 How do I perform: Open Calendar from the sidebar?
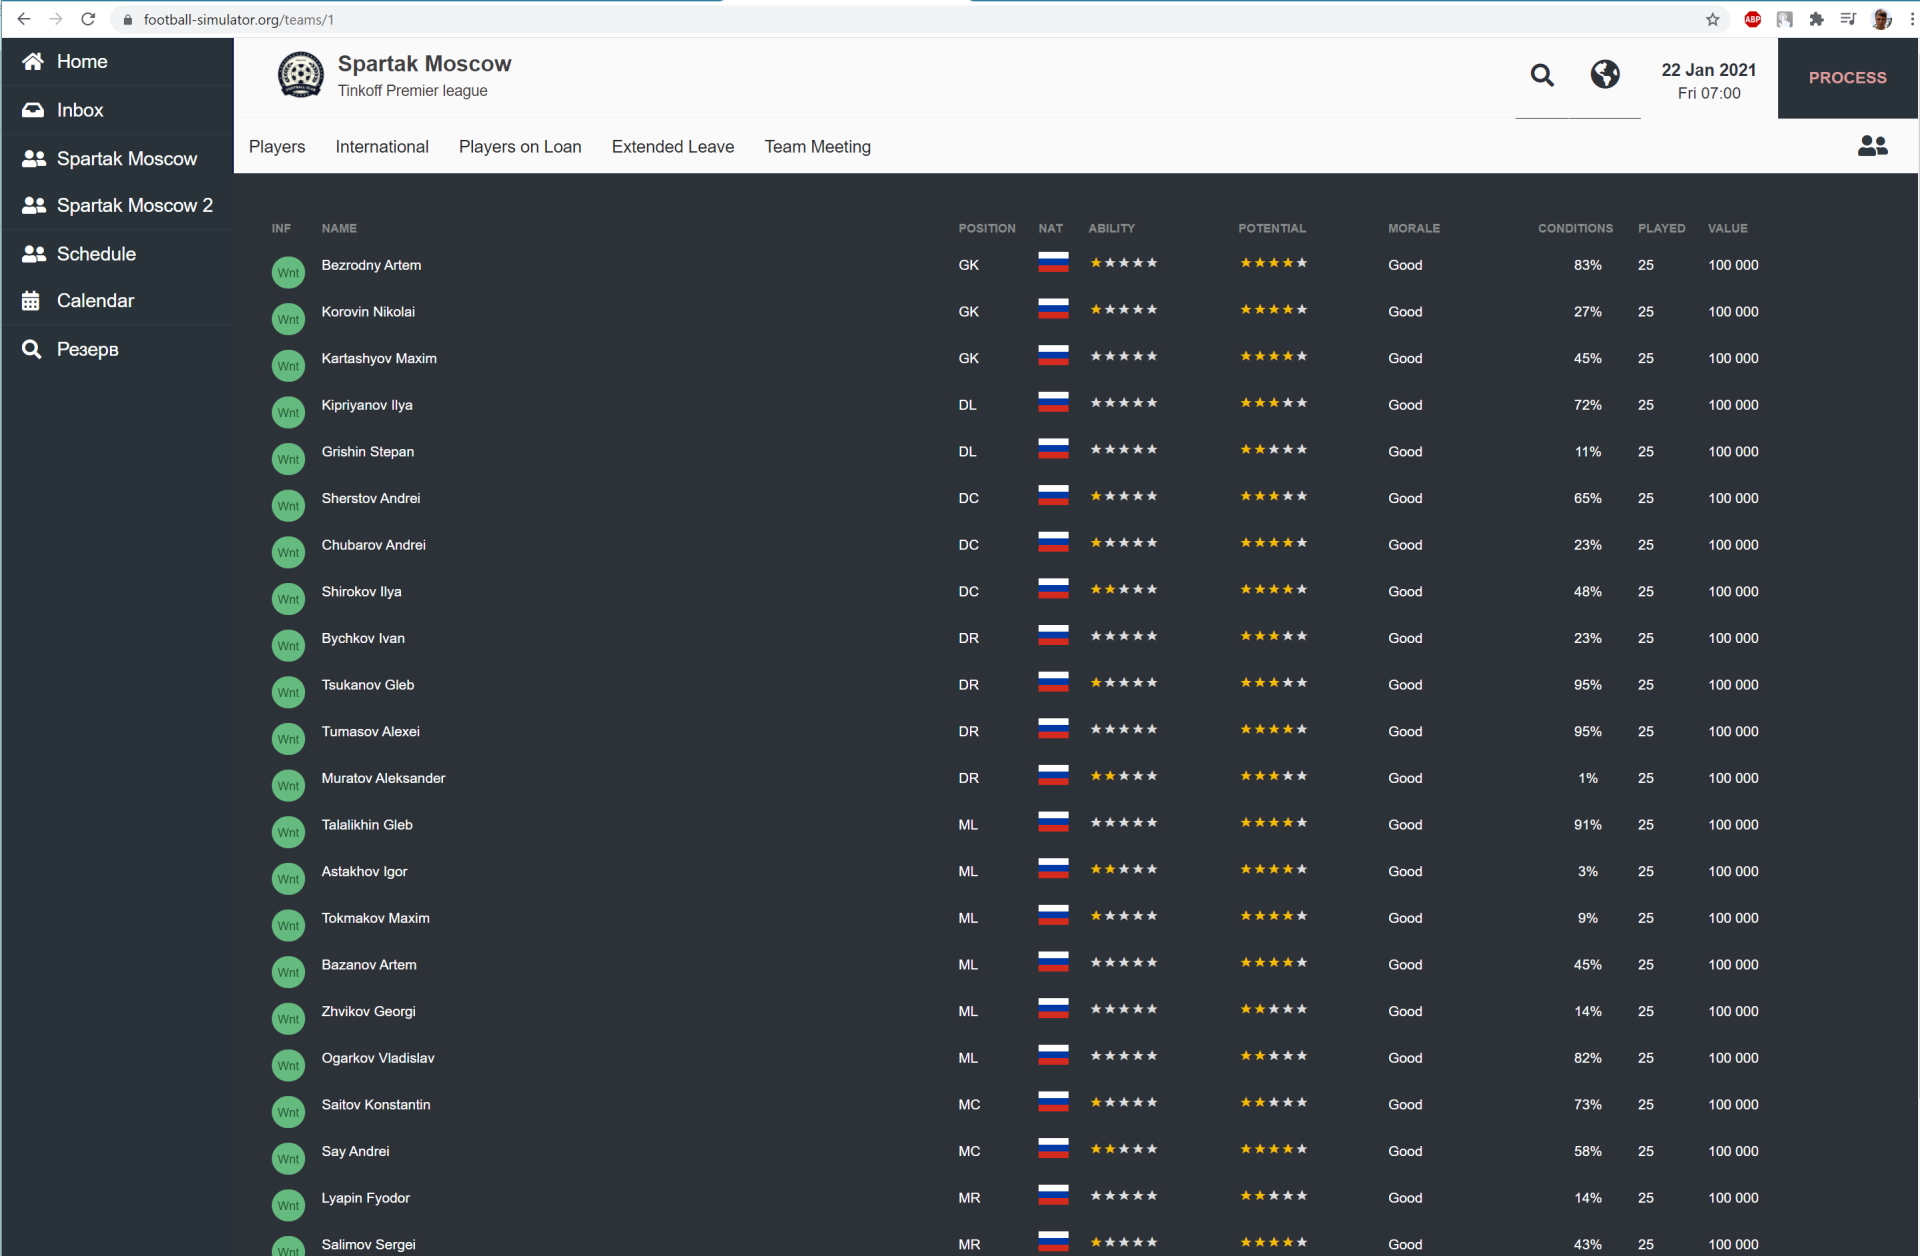click(95, 301)
